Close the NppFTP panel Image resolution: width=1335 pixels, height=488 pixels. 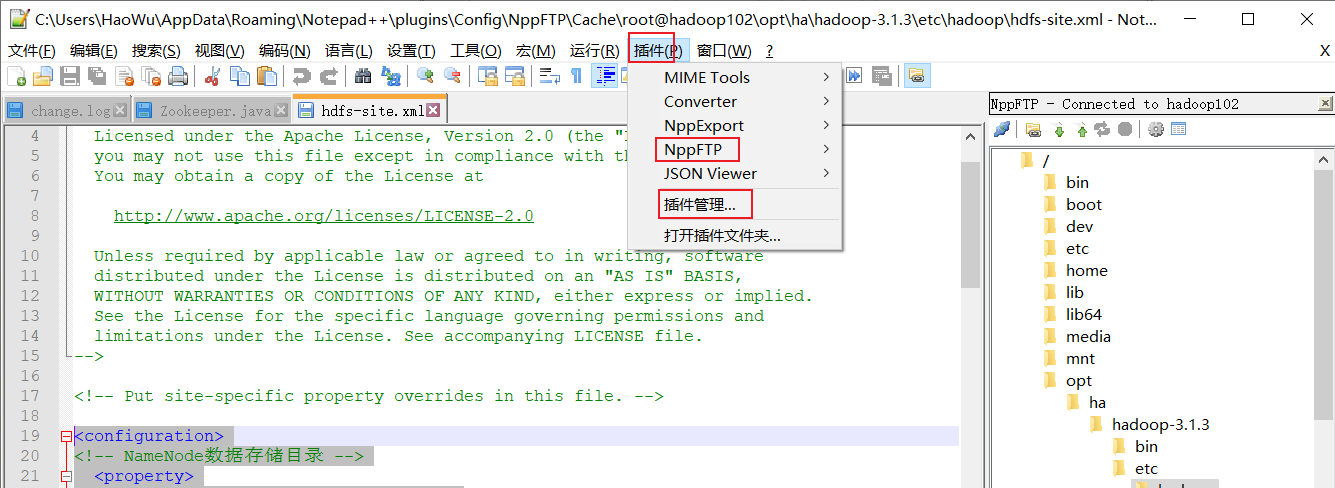[1325, 103]
